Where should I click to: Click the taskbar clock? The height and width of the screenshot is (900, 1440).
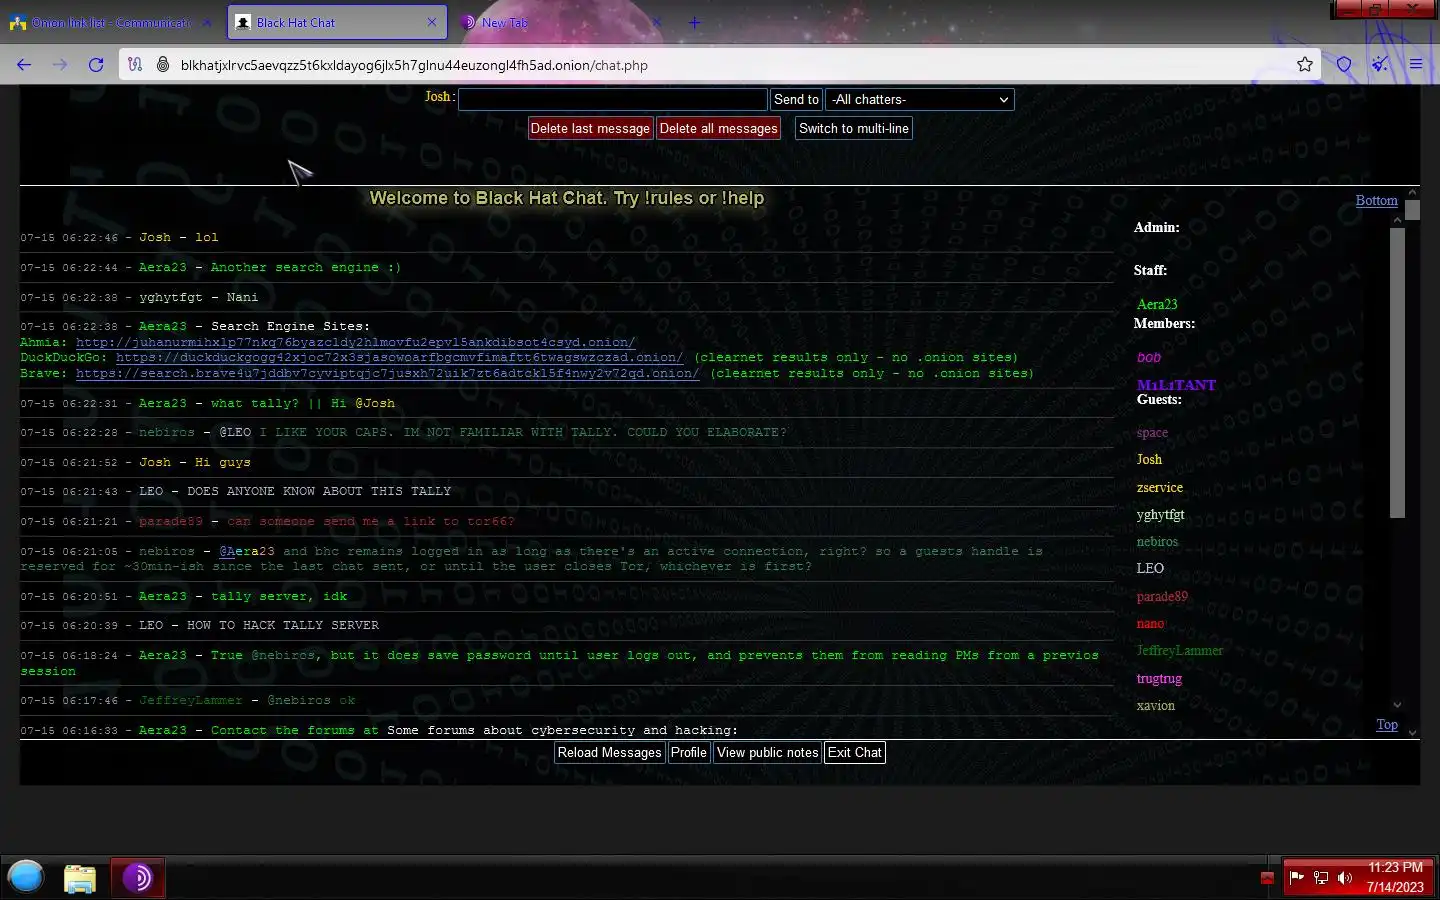[1395, 877]
